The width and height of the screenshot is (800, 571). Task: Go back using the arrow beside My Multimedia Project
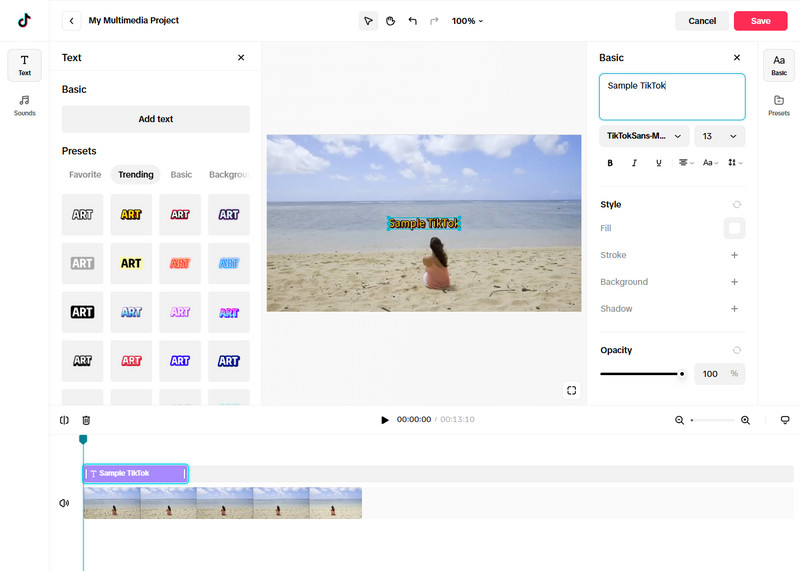tap(71, 21)
